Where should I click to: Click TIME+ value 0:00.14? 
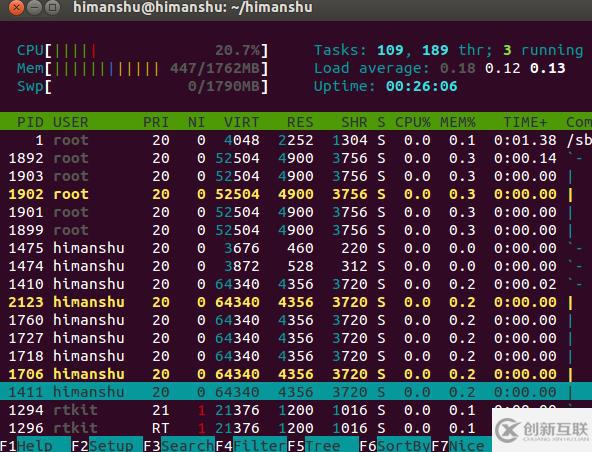525,158
